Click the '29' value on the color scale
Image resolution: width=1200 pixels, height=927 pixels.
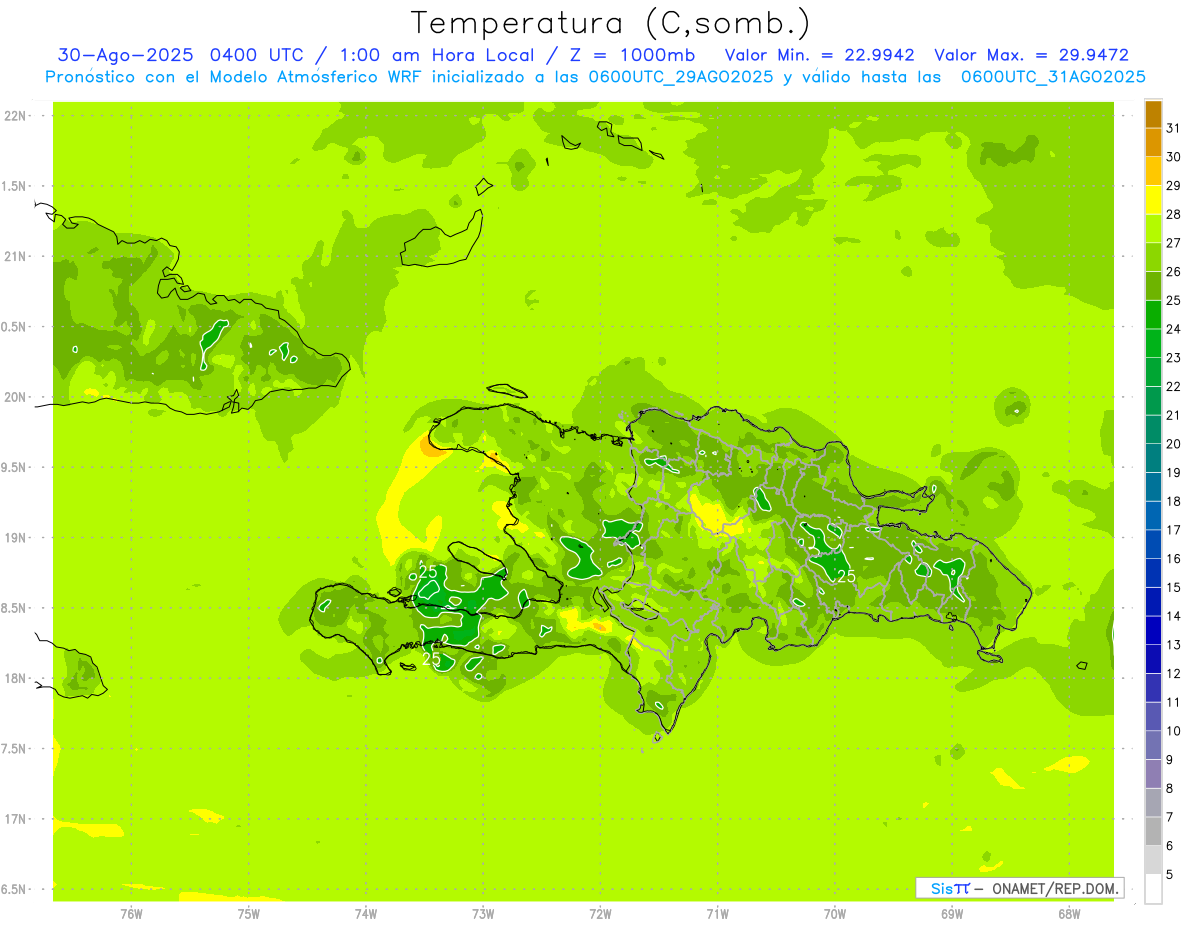click(1174, 185)
